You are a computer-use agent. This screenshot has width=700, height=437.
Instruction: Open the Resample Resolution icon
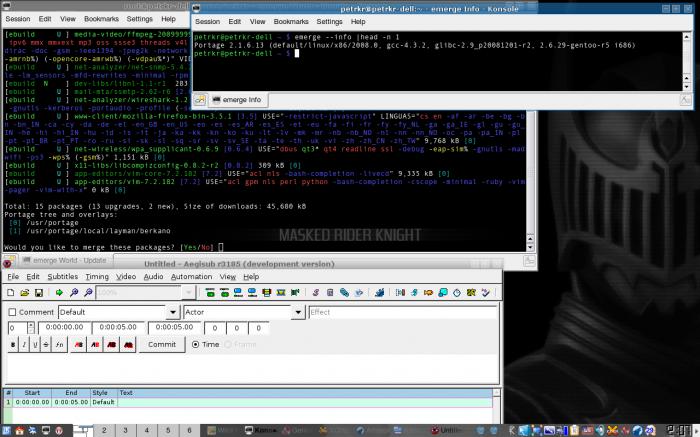pos(443,292)
